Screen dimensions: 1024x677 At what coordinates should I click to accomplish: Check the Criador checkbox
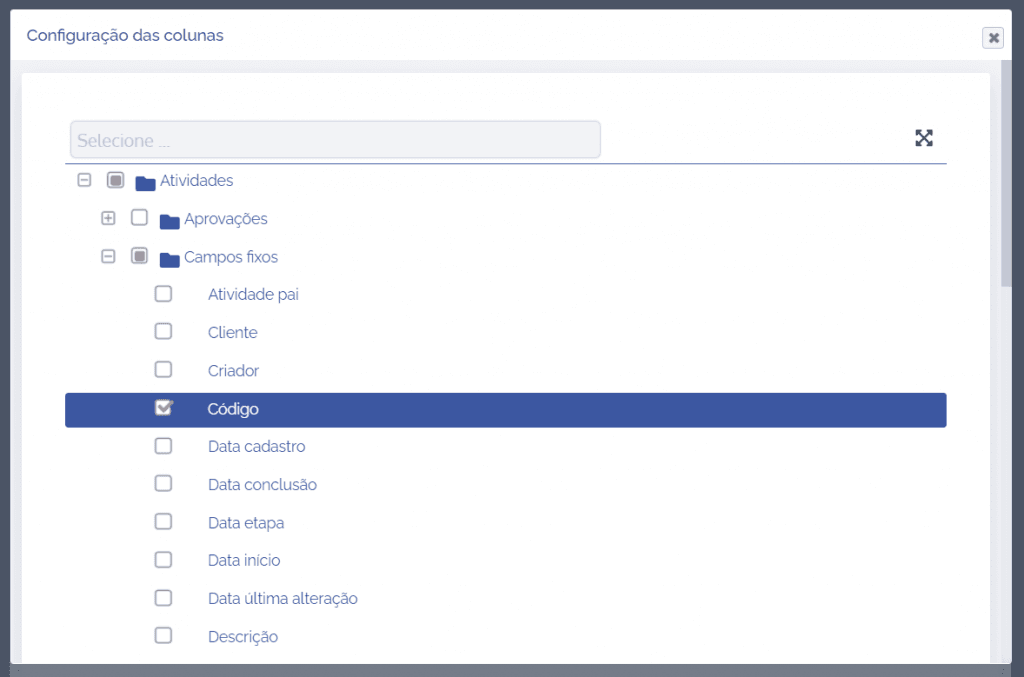pos(163,370)
